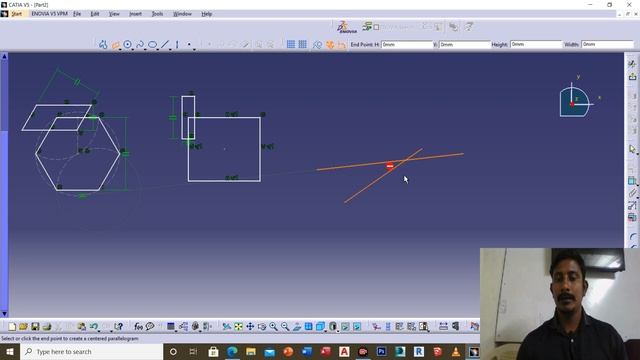Create a new document

point(12,327)
